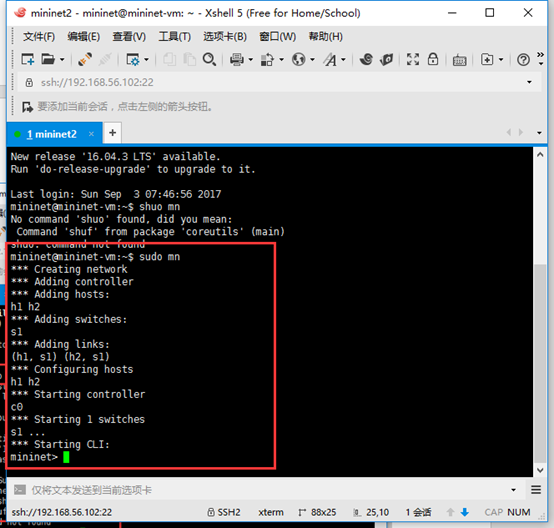The image size is (554, 528).
Task: Click the new file transfer icon
Action: point(487,59)
